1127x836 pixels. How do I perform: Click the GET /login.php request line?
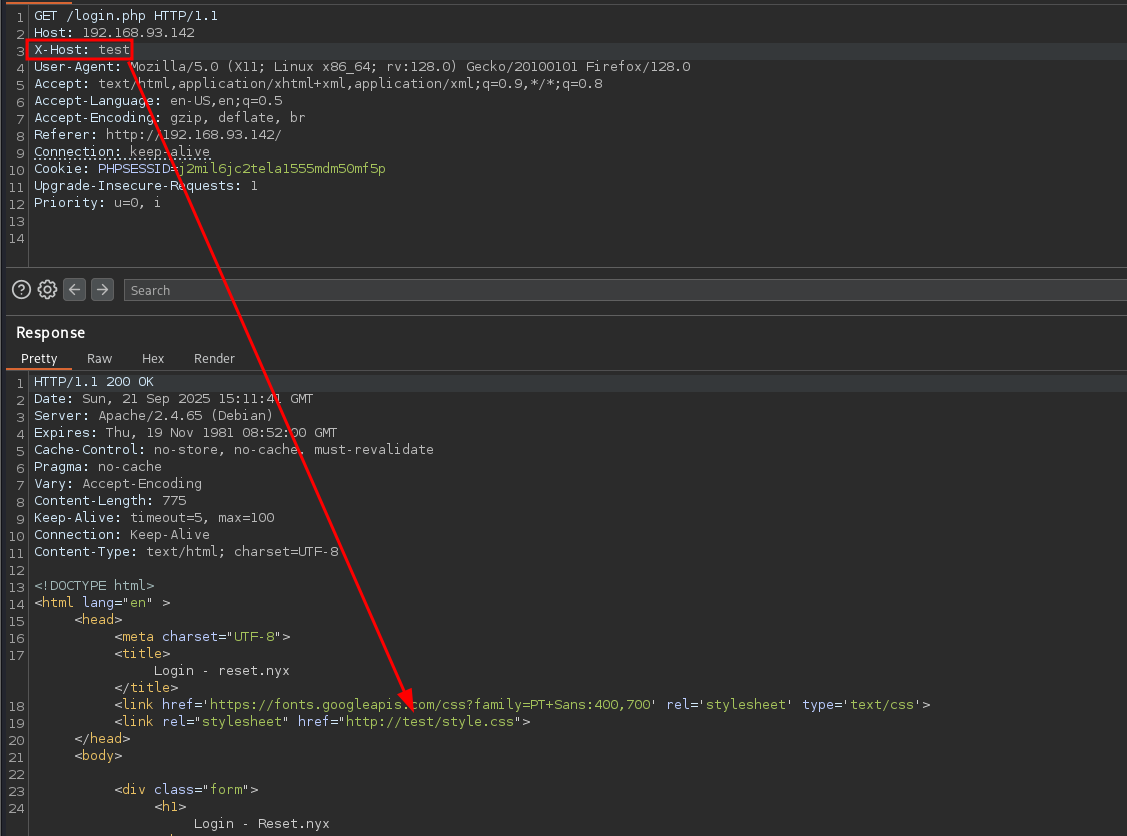click(125, 16)
